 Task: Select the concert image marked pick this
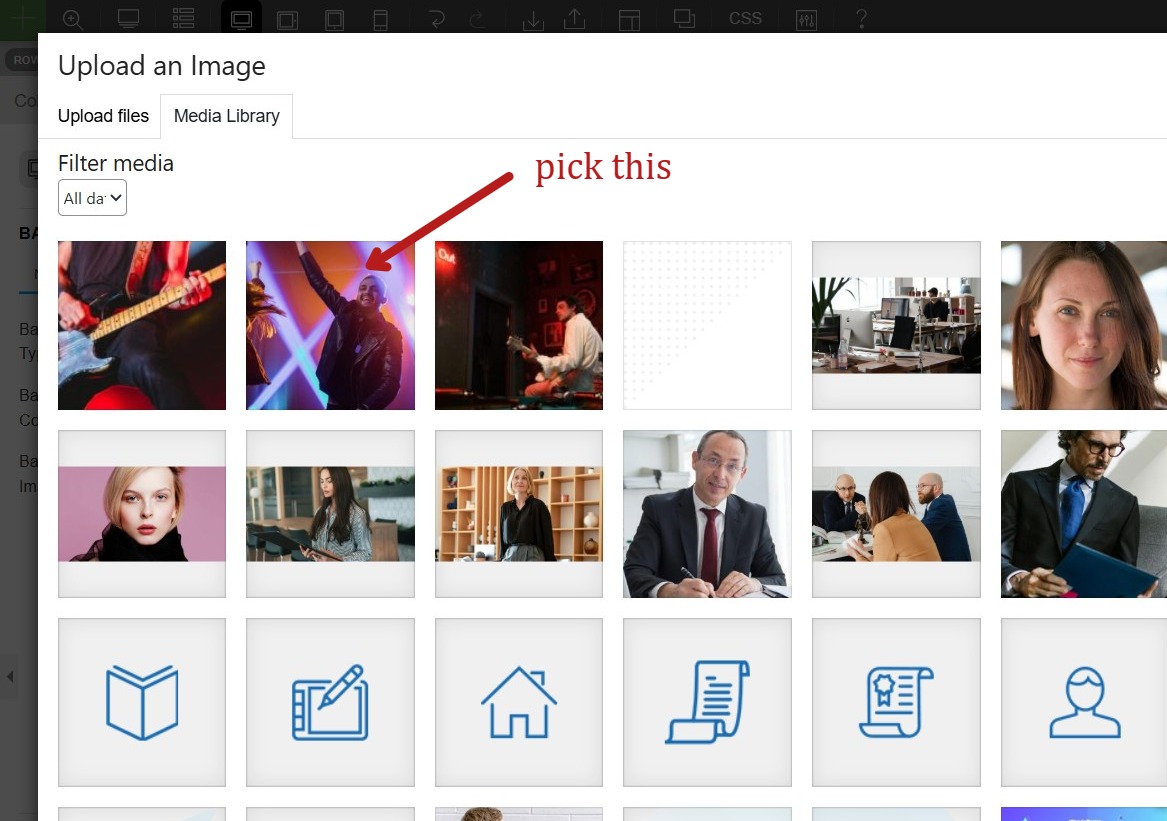330,324
